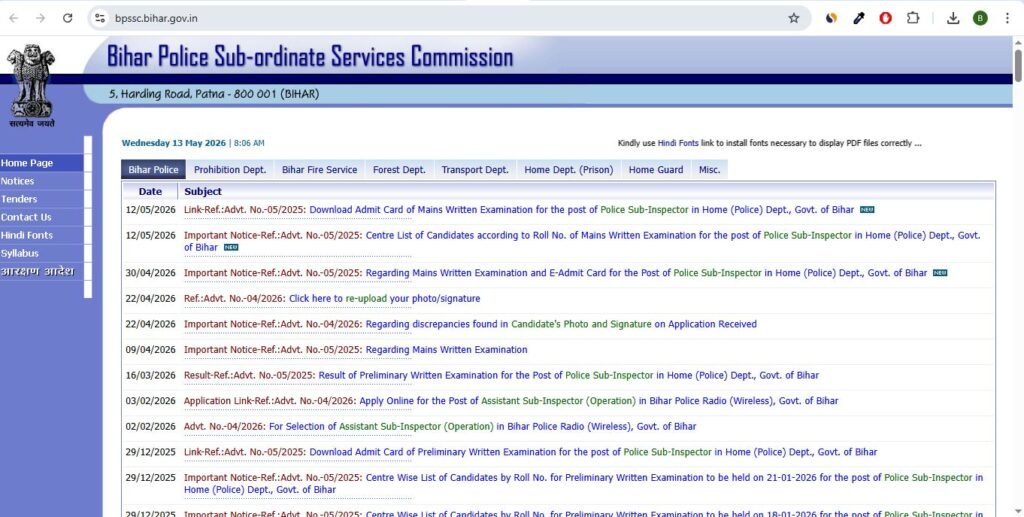This screenshot has width=1024, height=517.
Task: Switch to Home Dept. (Prison) tab
Action: pos(569,170)
